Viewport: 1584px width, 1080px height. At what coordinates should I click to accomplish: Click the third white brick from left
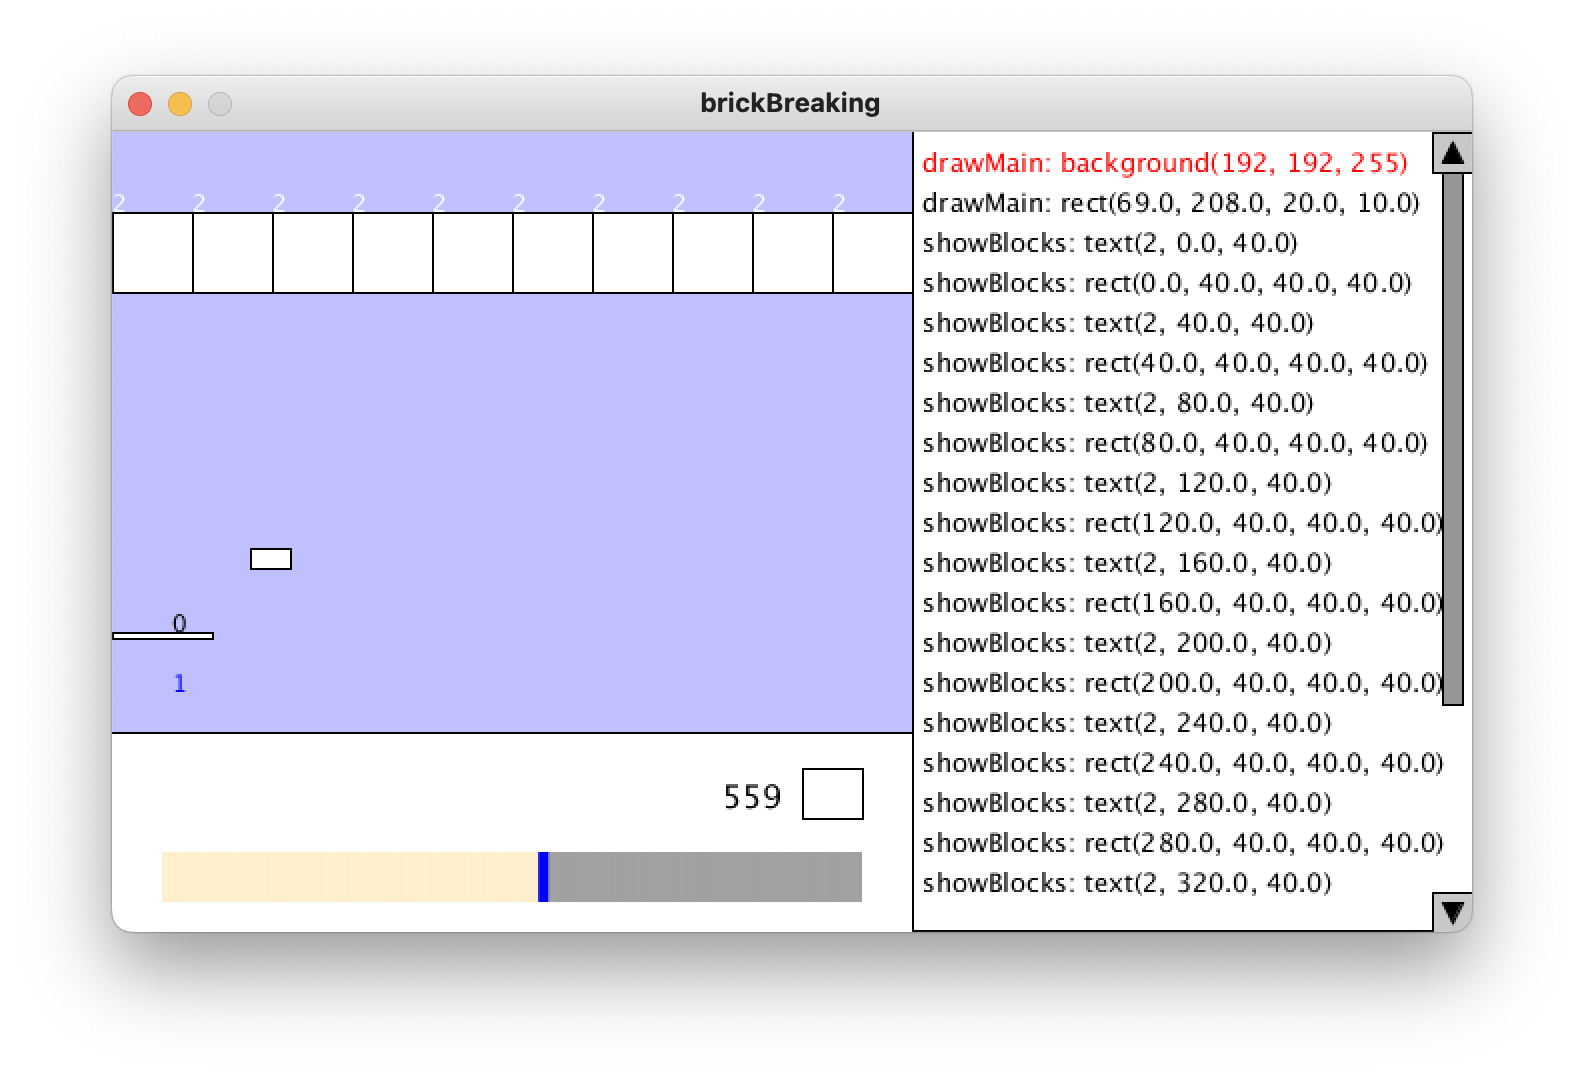click(313, 253)
